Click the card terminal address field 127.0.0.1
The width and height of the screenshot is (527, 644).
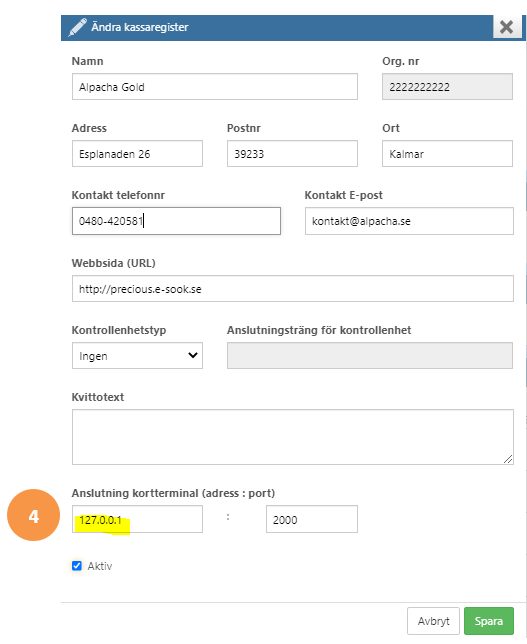137,519
